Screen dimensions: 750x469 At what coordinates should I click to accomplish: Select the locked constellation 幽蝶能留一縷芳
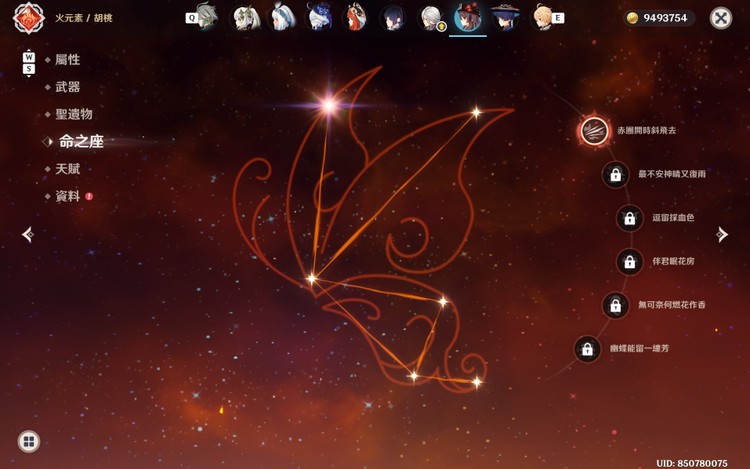click(587, 349)
